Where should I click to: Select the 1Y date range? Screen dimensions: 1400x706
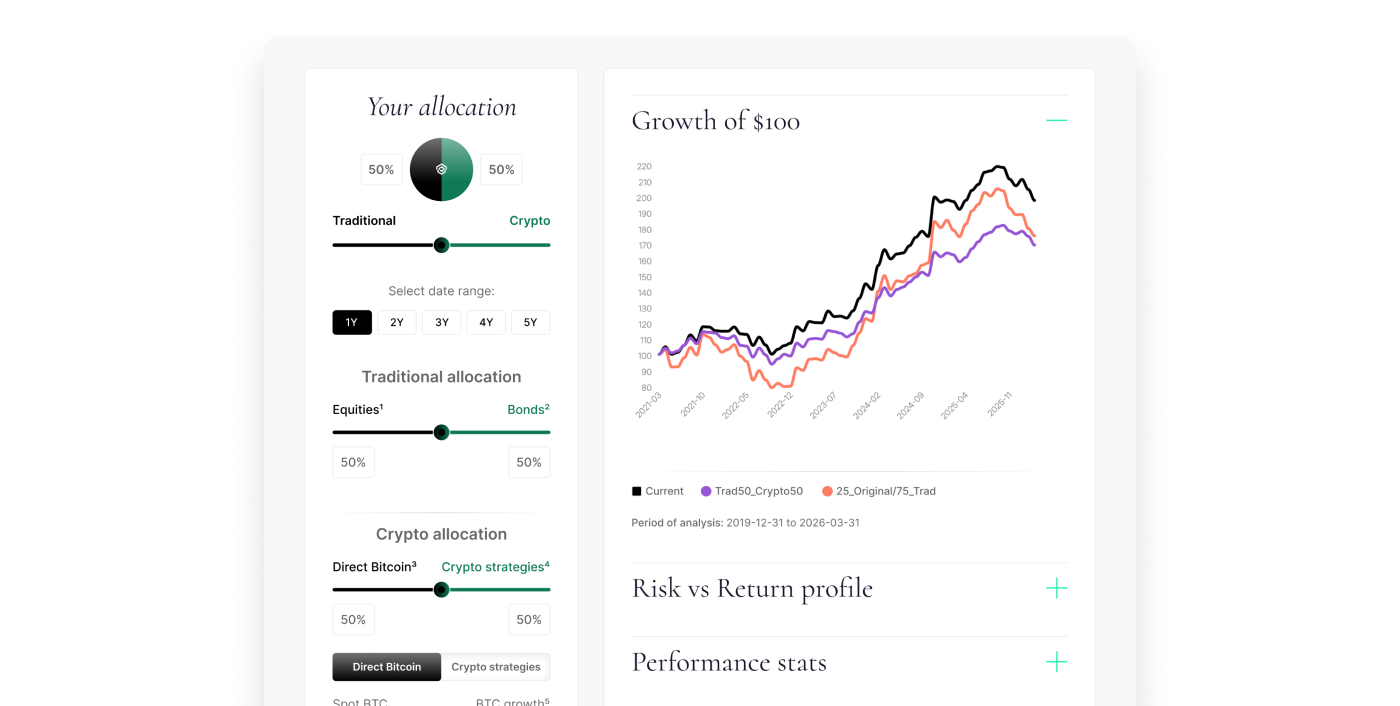[x=352, y=322]
